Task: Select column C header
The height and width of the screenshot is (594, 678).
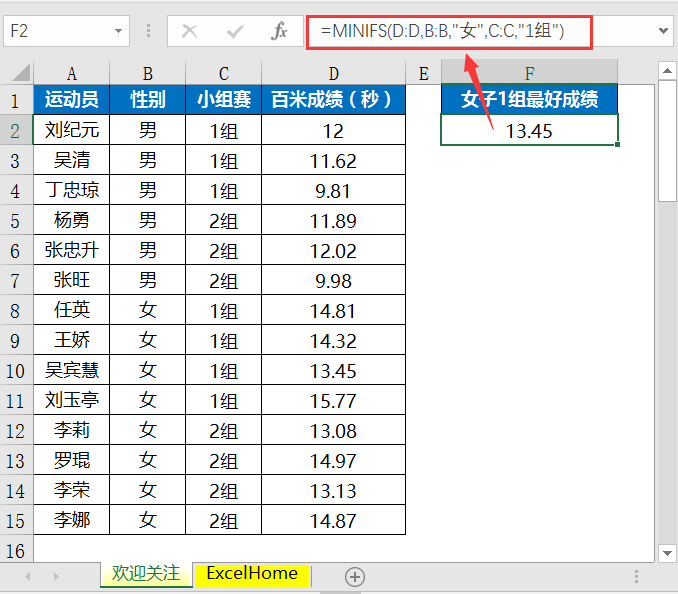Action: click(x=224, y=73)
